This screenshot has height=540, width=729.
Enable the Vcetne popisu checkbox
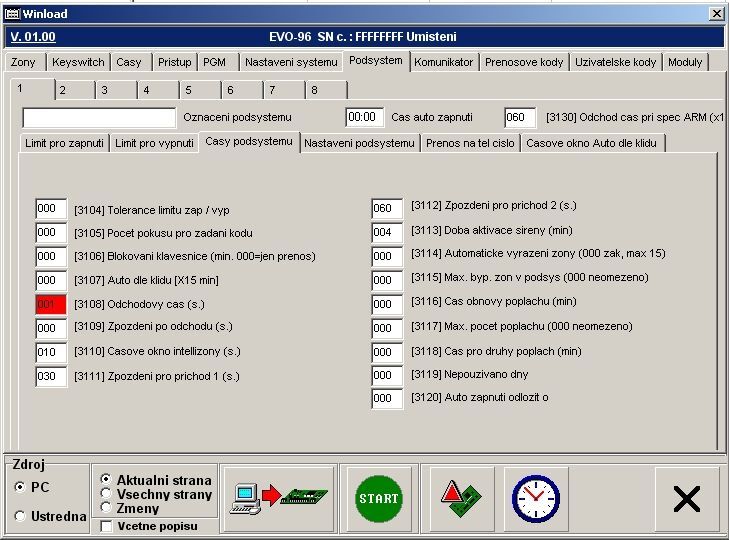[107, 526]
